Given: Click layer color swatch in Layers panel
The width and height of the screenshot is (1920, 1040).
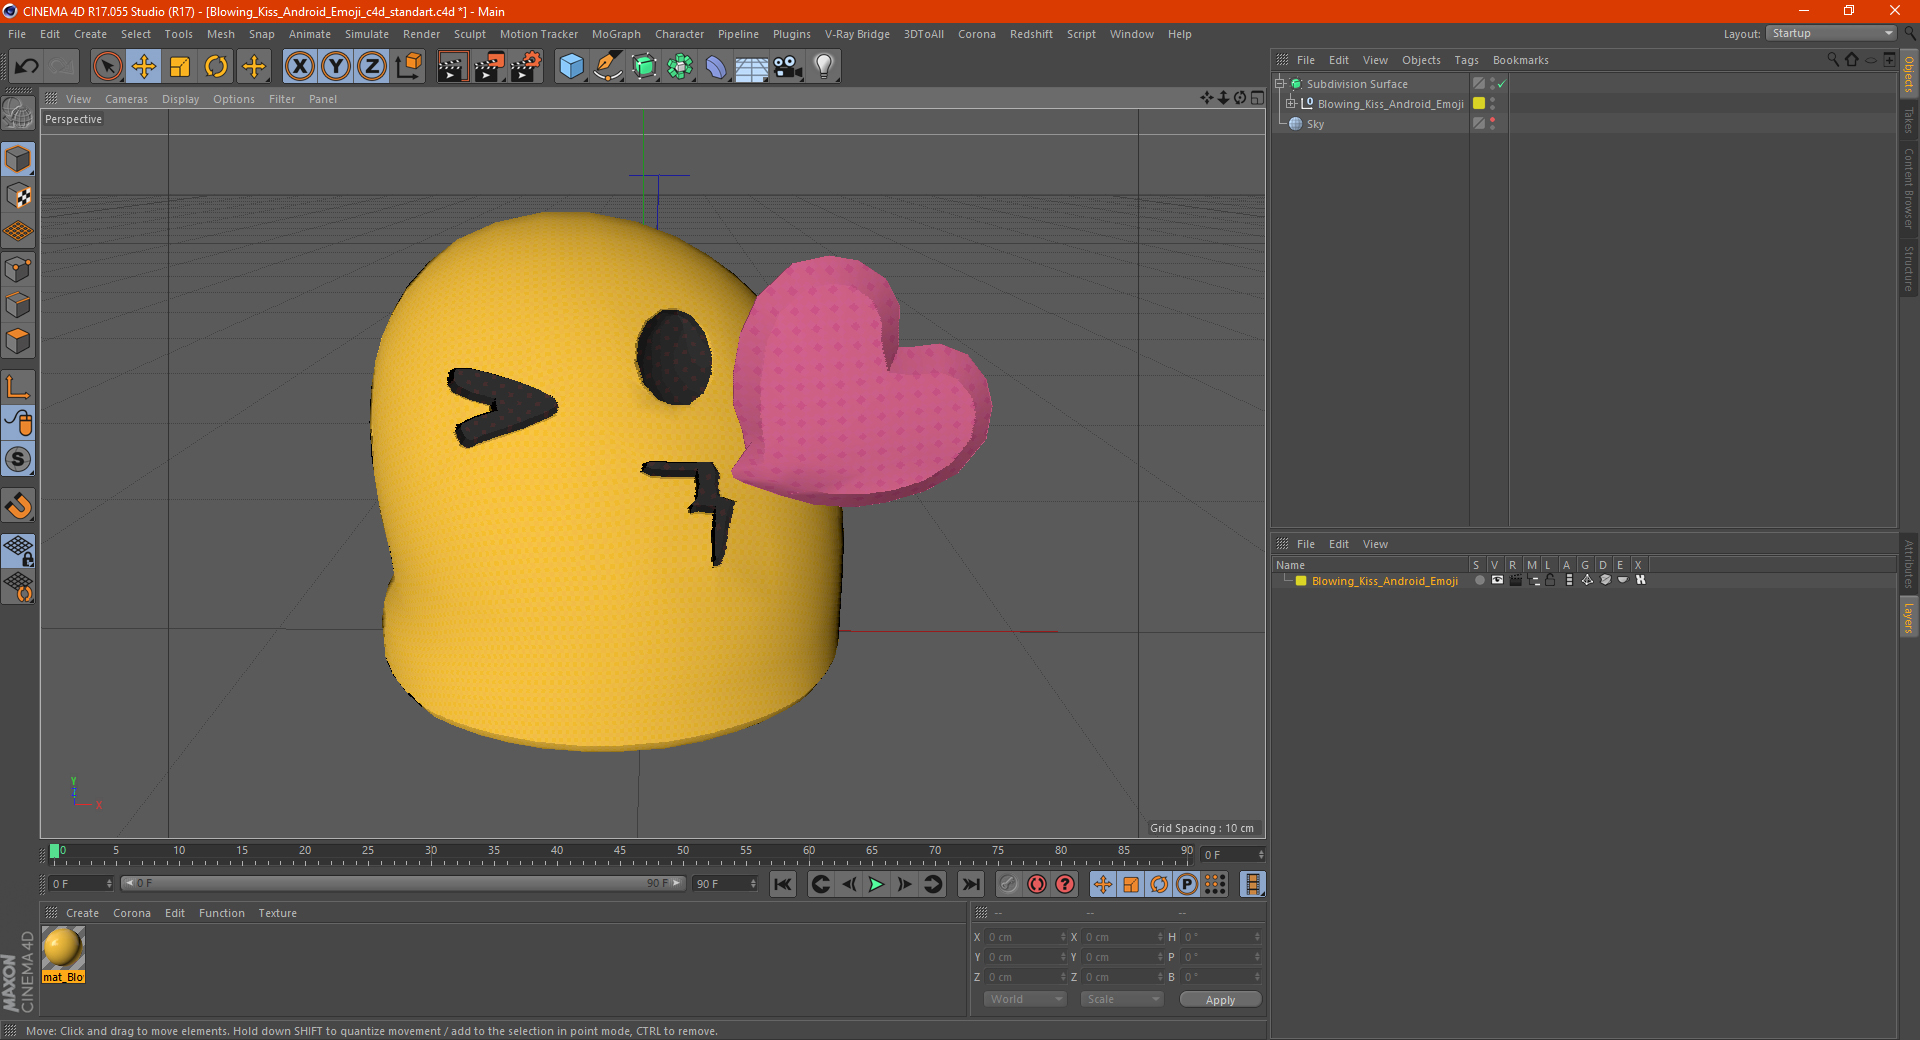Looking at the screenshot, I should pyautogui.click(x=1301, y=581).
